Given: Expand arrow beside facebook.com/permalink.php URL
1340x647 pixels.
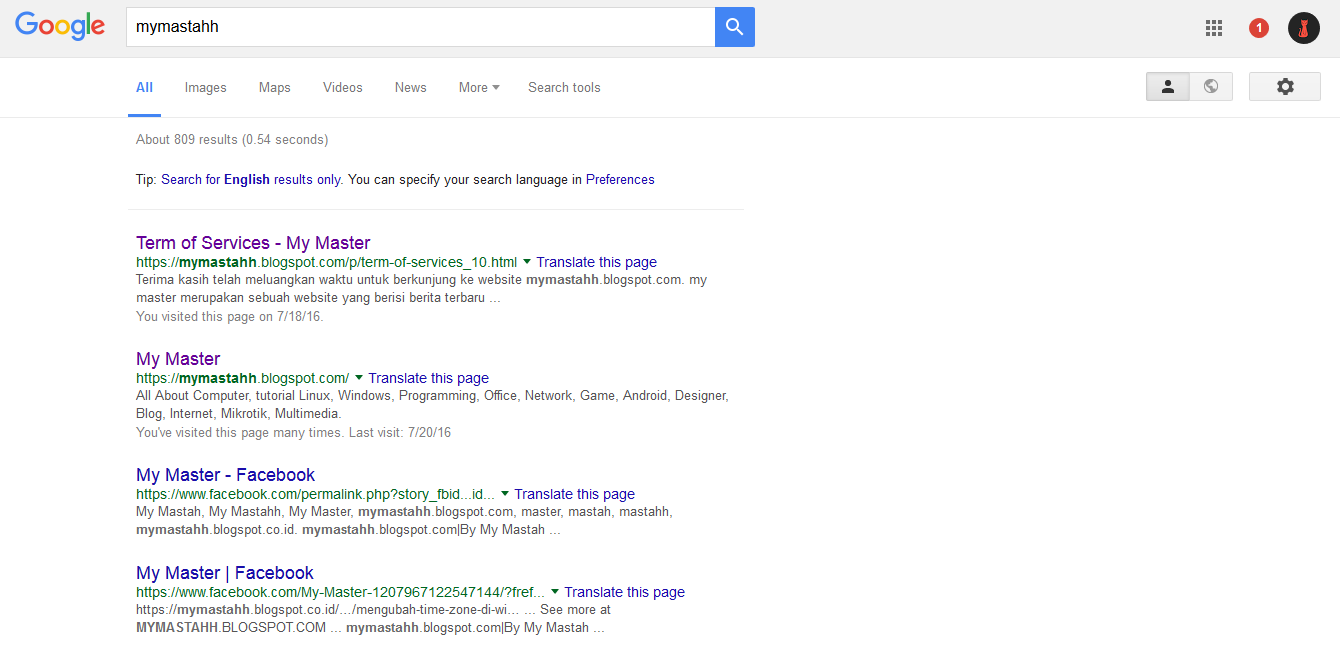Looking at the screenshot, I should point(505,494).
